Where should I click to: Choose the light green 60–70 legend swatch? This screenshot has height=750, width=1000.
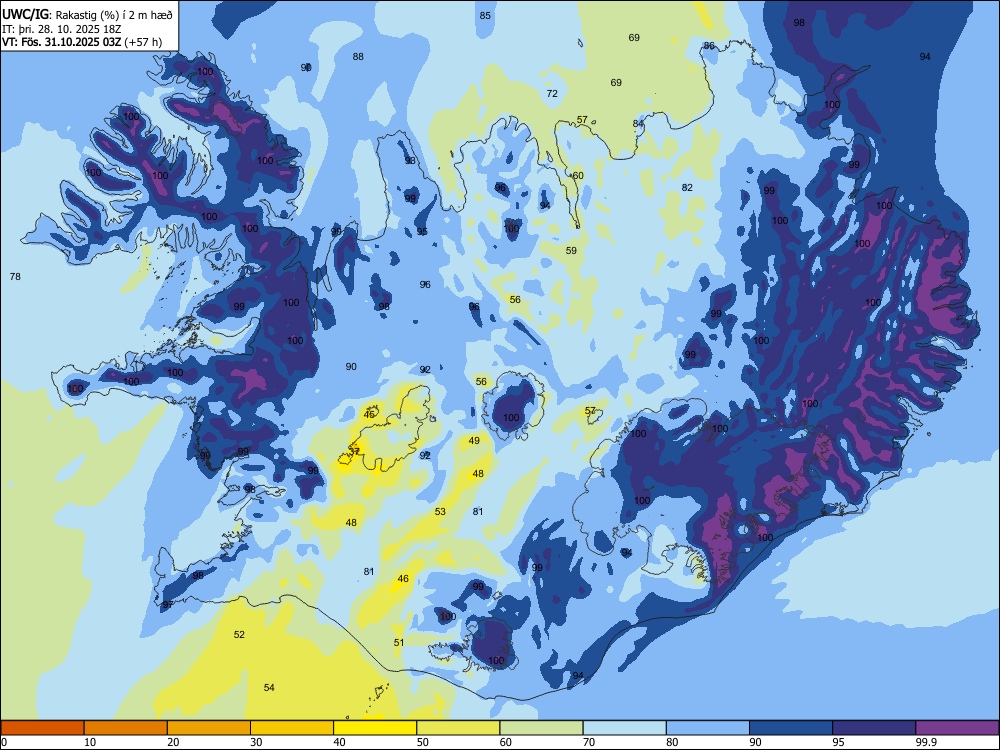541,728
